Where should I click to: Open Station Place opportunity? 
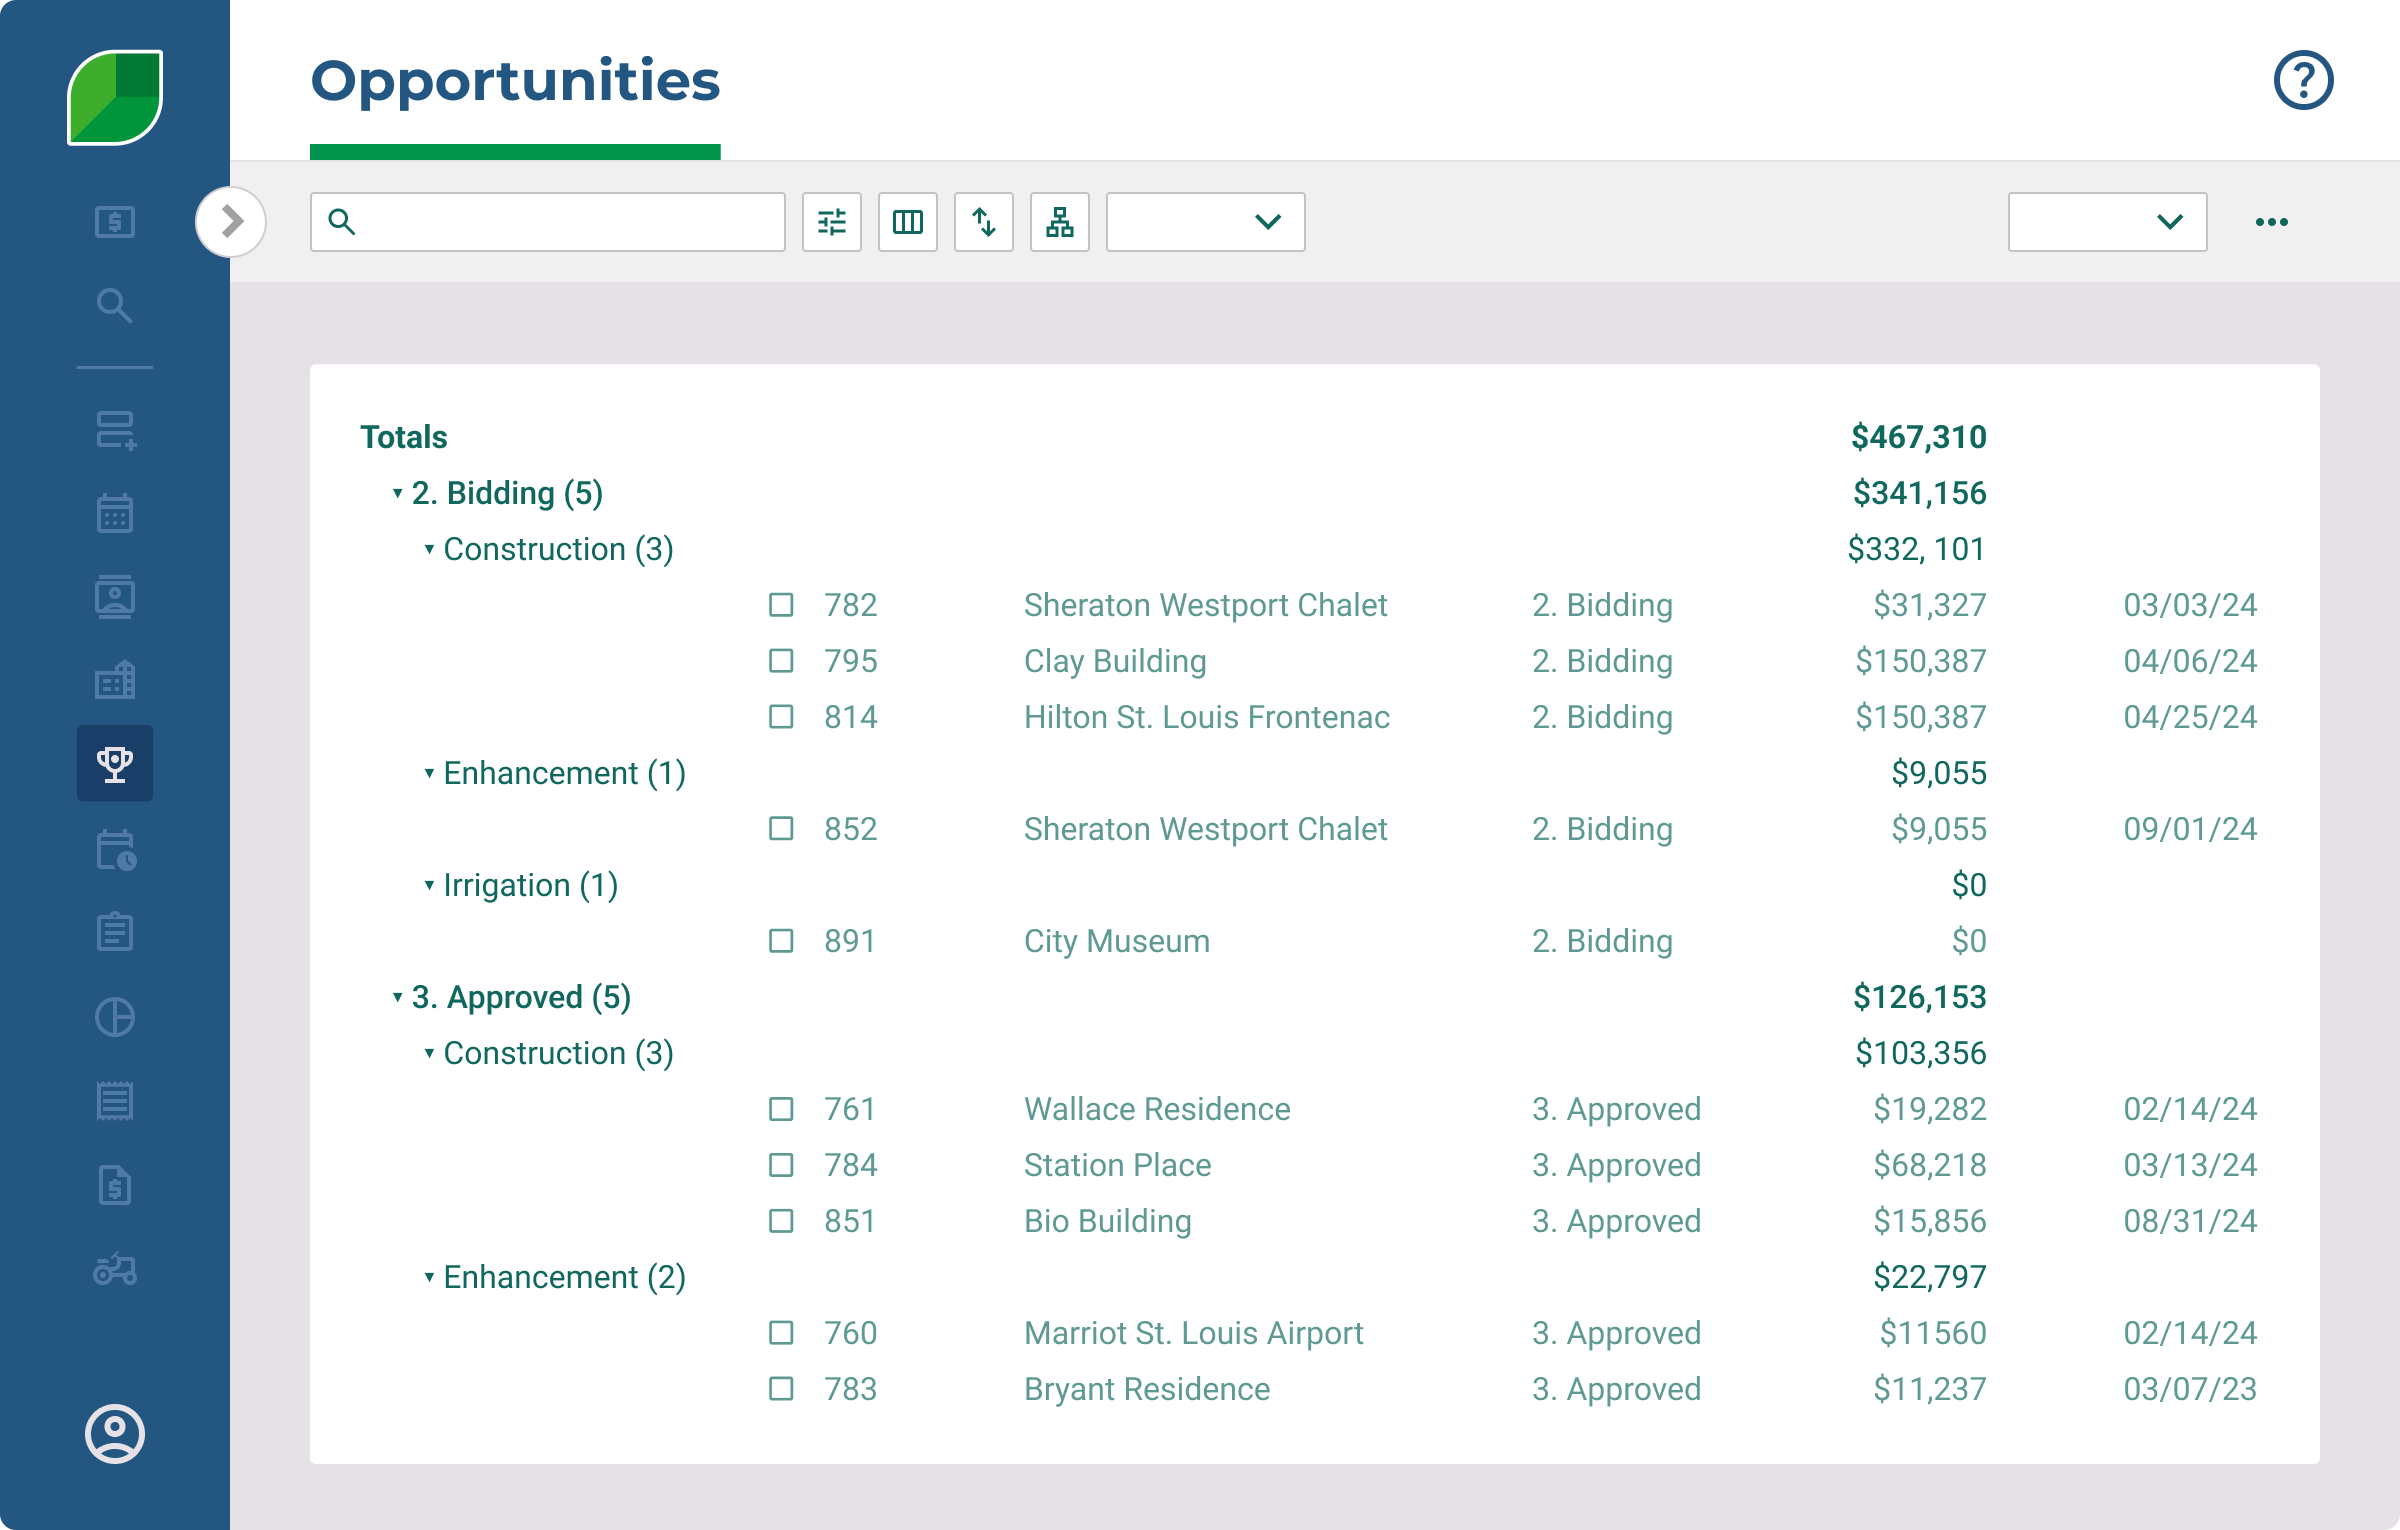coord(1118,1165)
